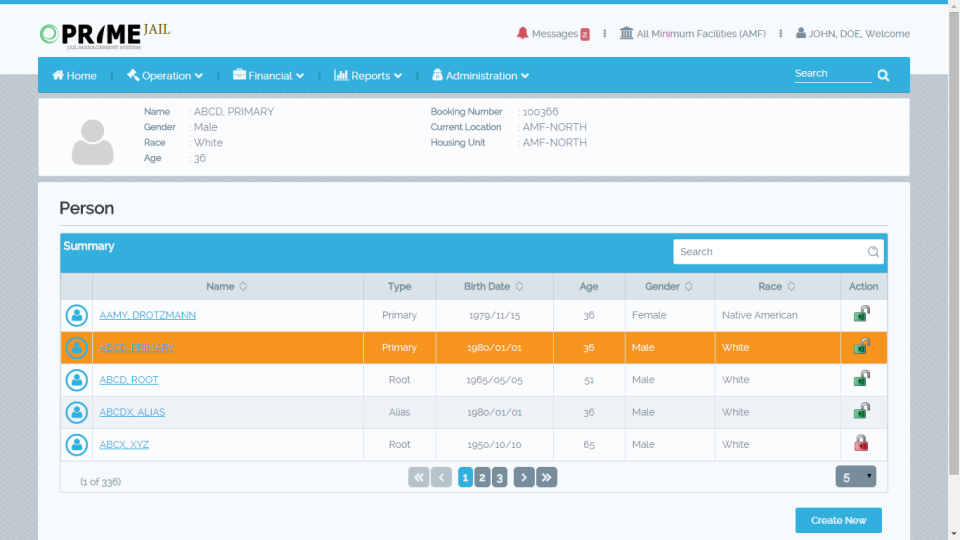Click the (1 of 336) page counter
Image resolution: width=960 pixels, height=540 pixels.
[100, 482]
